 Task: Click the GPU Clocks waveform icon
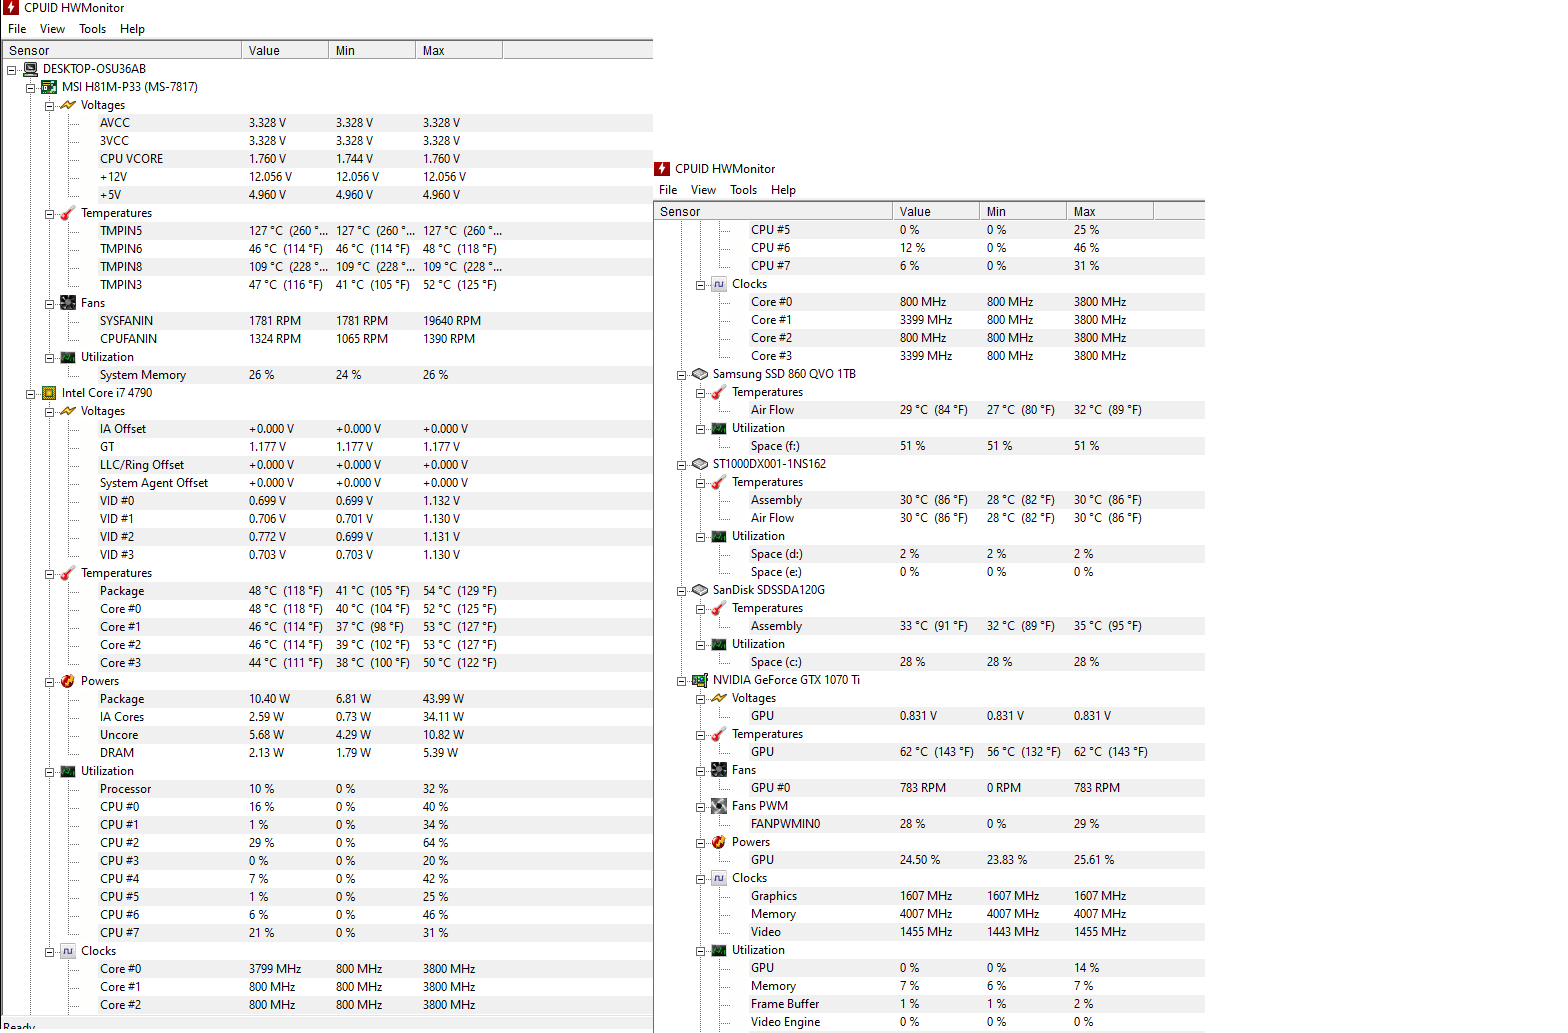[x=719, y=878]
